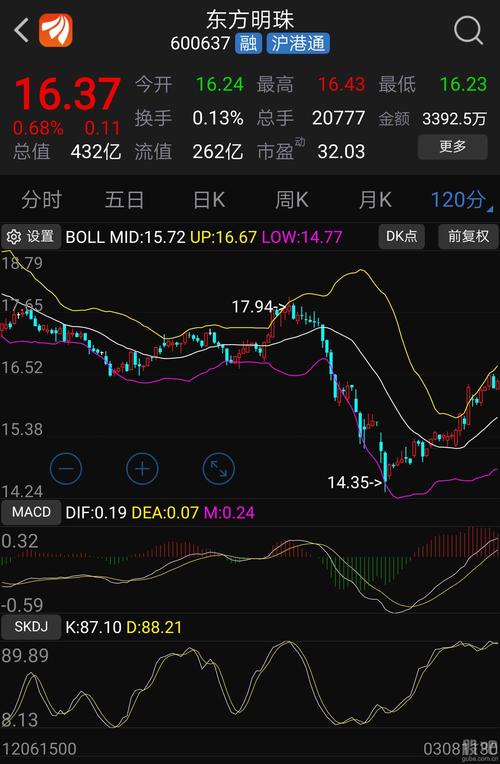The width and height of the screenshot is (500, 764).
Task: Click the 更多 button
Action: pos(452,147)
